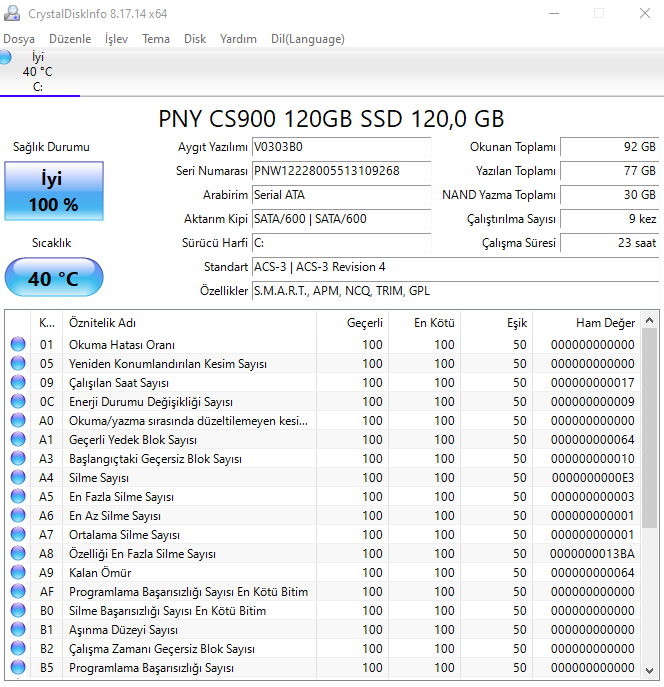Click the Eşik column header
This screenshot has width=664, height=687.
pos(497,323)
